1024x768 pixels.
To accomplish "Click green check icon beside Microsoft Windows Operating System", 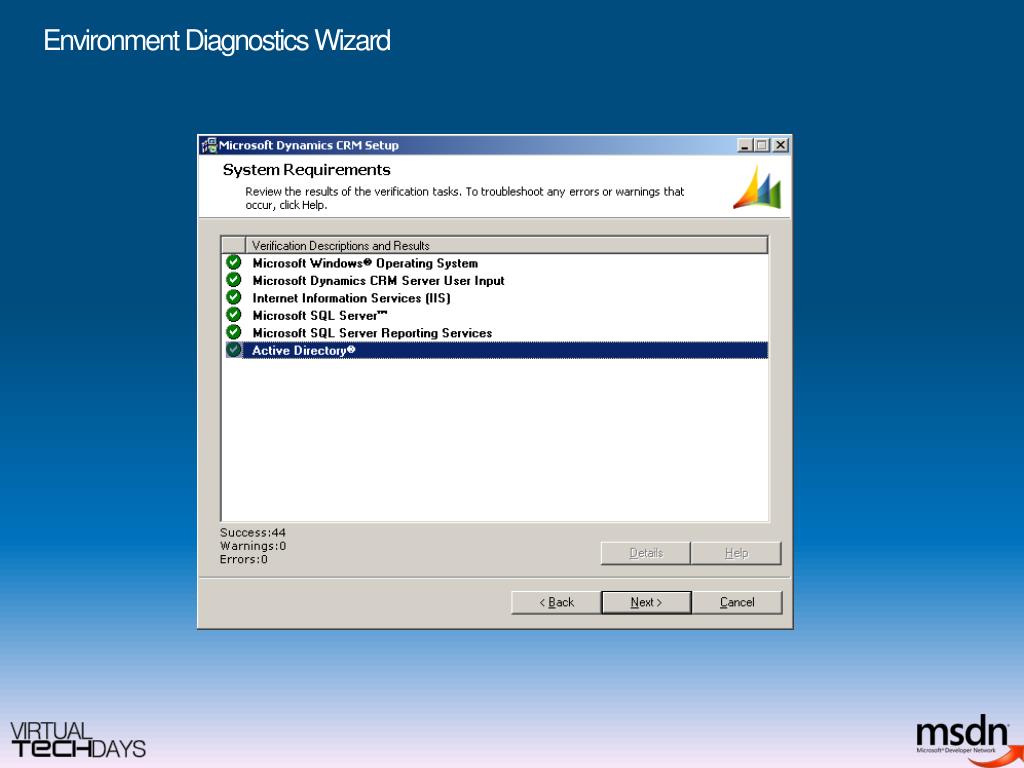I will [x=234, y=263].
